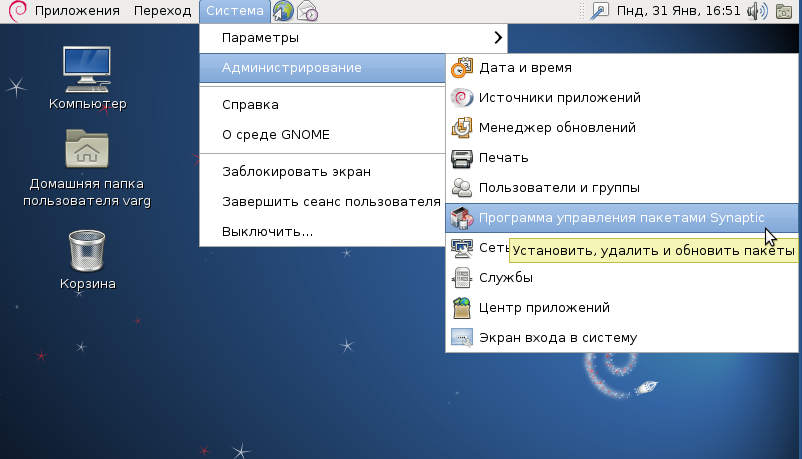The width and height of the screenshot is (802, 459).
Task: Open the Корзина trash icon
Action: [x=87, y=250]
